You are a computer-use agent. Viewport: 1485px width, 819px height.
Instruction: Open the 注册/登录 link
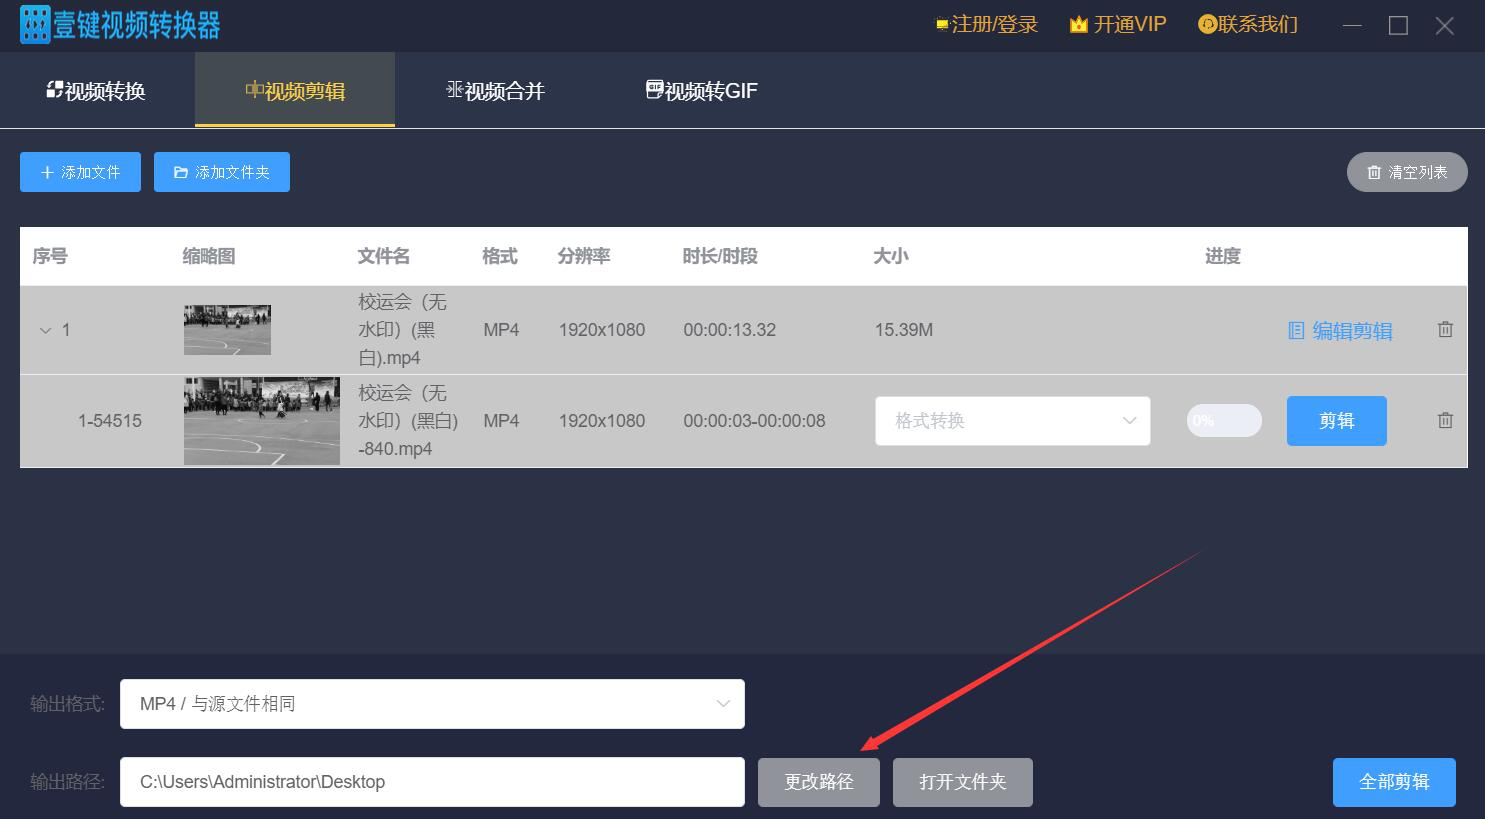(x=986, y=25)
